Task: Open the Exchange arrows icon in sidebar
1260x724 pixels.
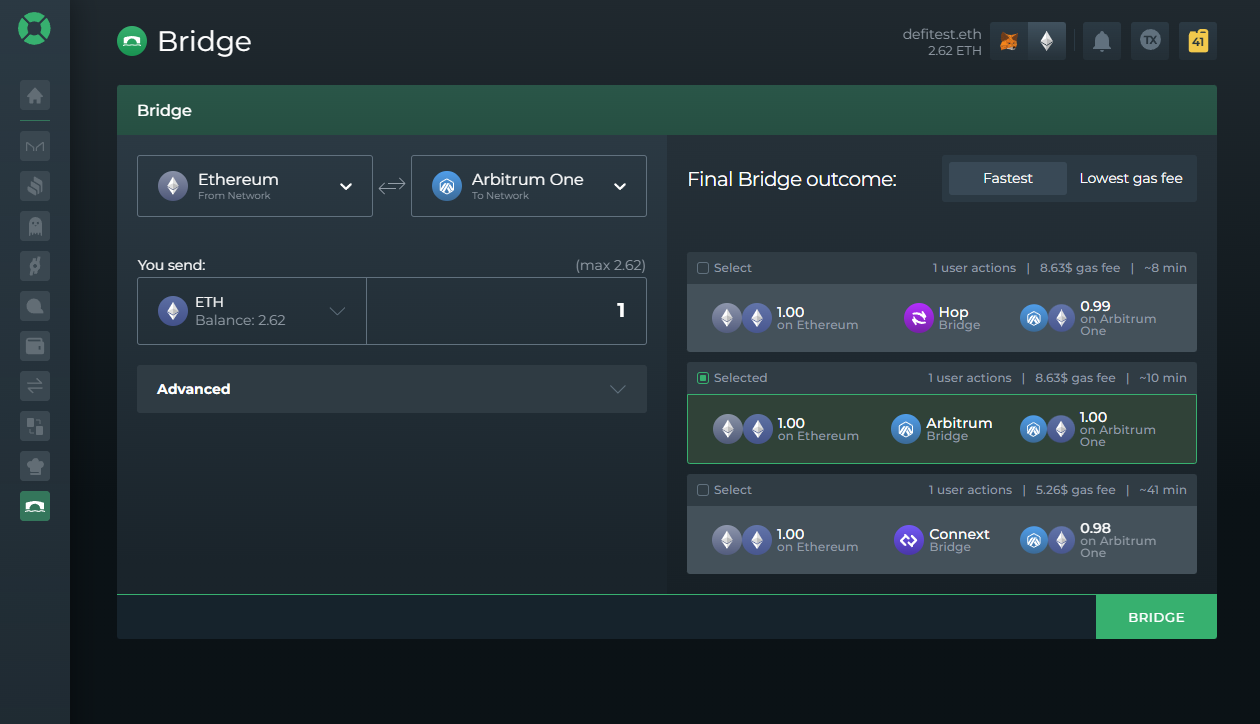Action: coord(35,386)
